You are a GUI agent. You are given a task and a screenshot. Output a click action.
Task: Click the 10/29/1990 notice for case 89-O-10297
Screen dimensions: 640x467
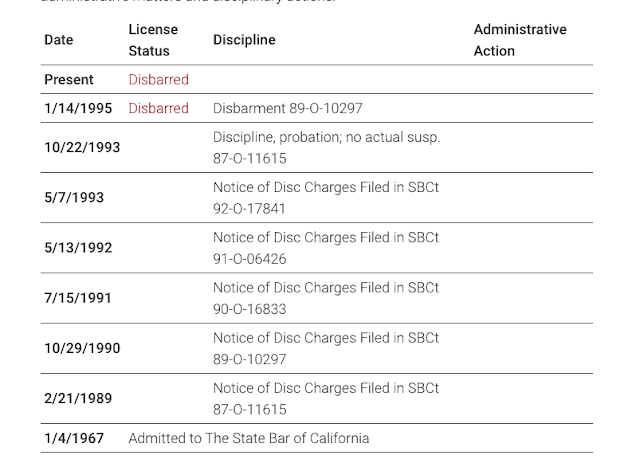pyautogui.click(x=326, y=348)
